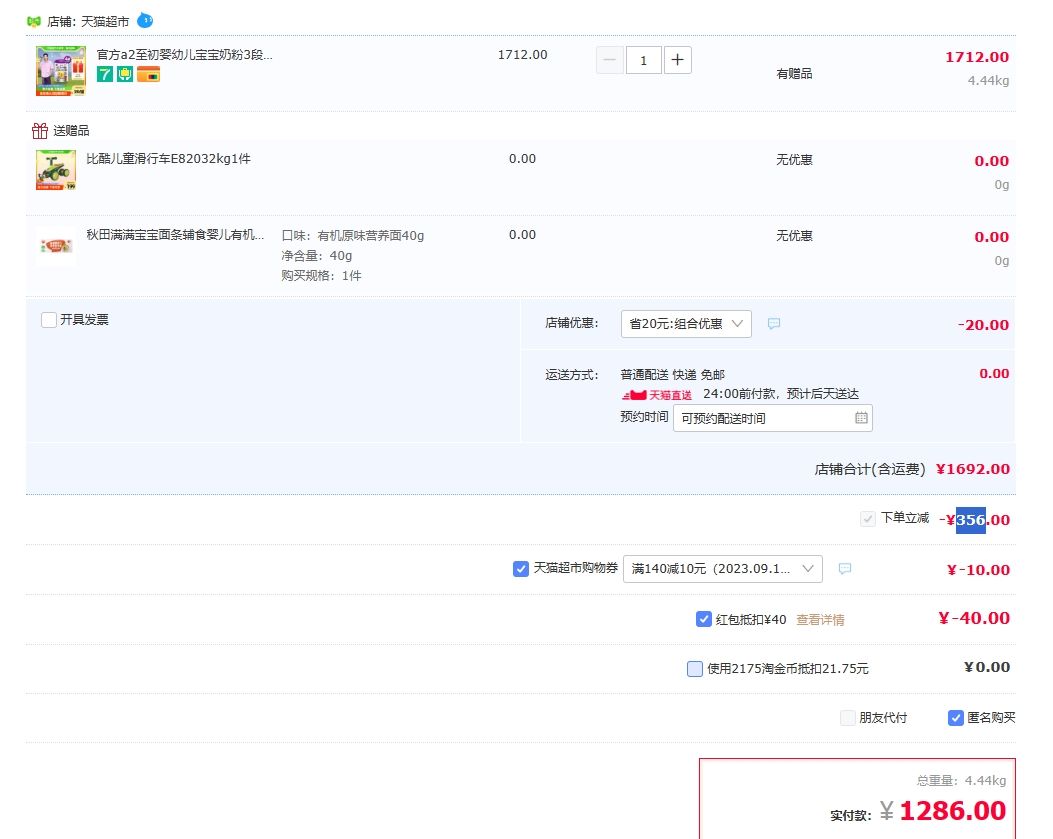Click the 24:00前付款 delivery estimate text

tap(781, 394)
